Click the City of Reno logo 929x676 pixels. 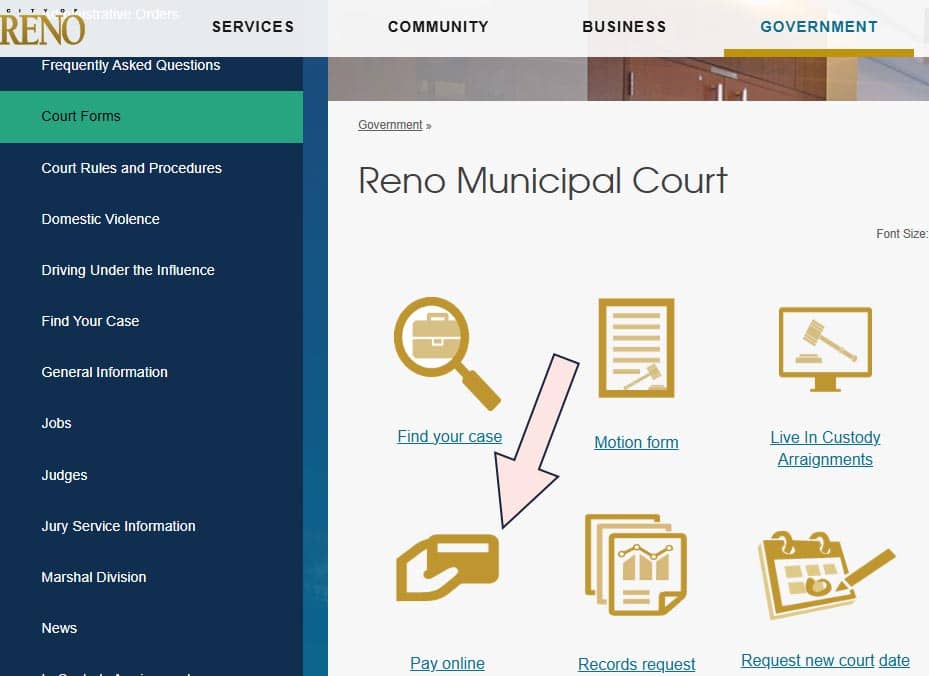click(x=42, y=28)
